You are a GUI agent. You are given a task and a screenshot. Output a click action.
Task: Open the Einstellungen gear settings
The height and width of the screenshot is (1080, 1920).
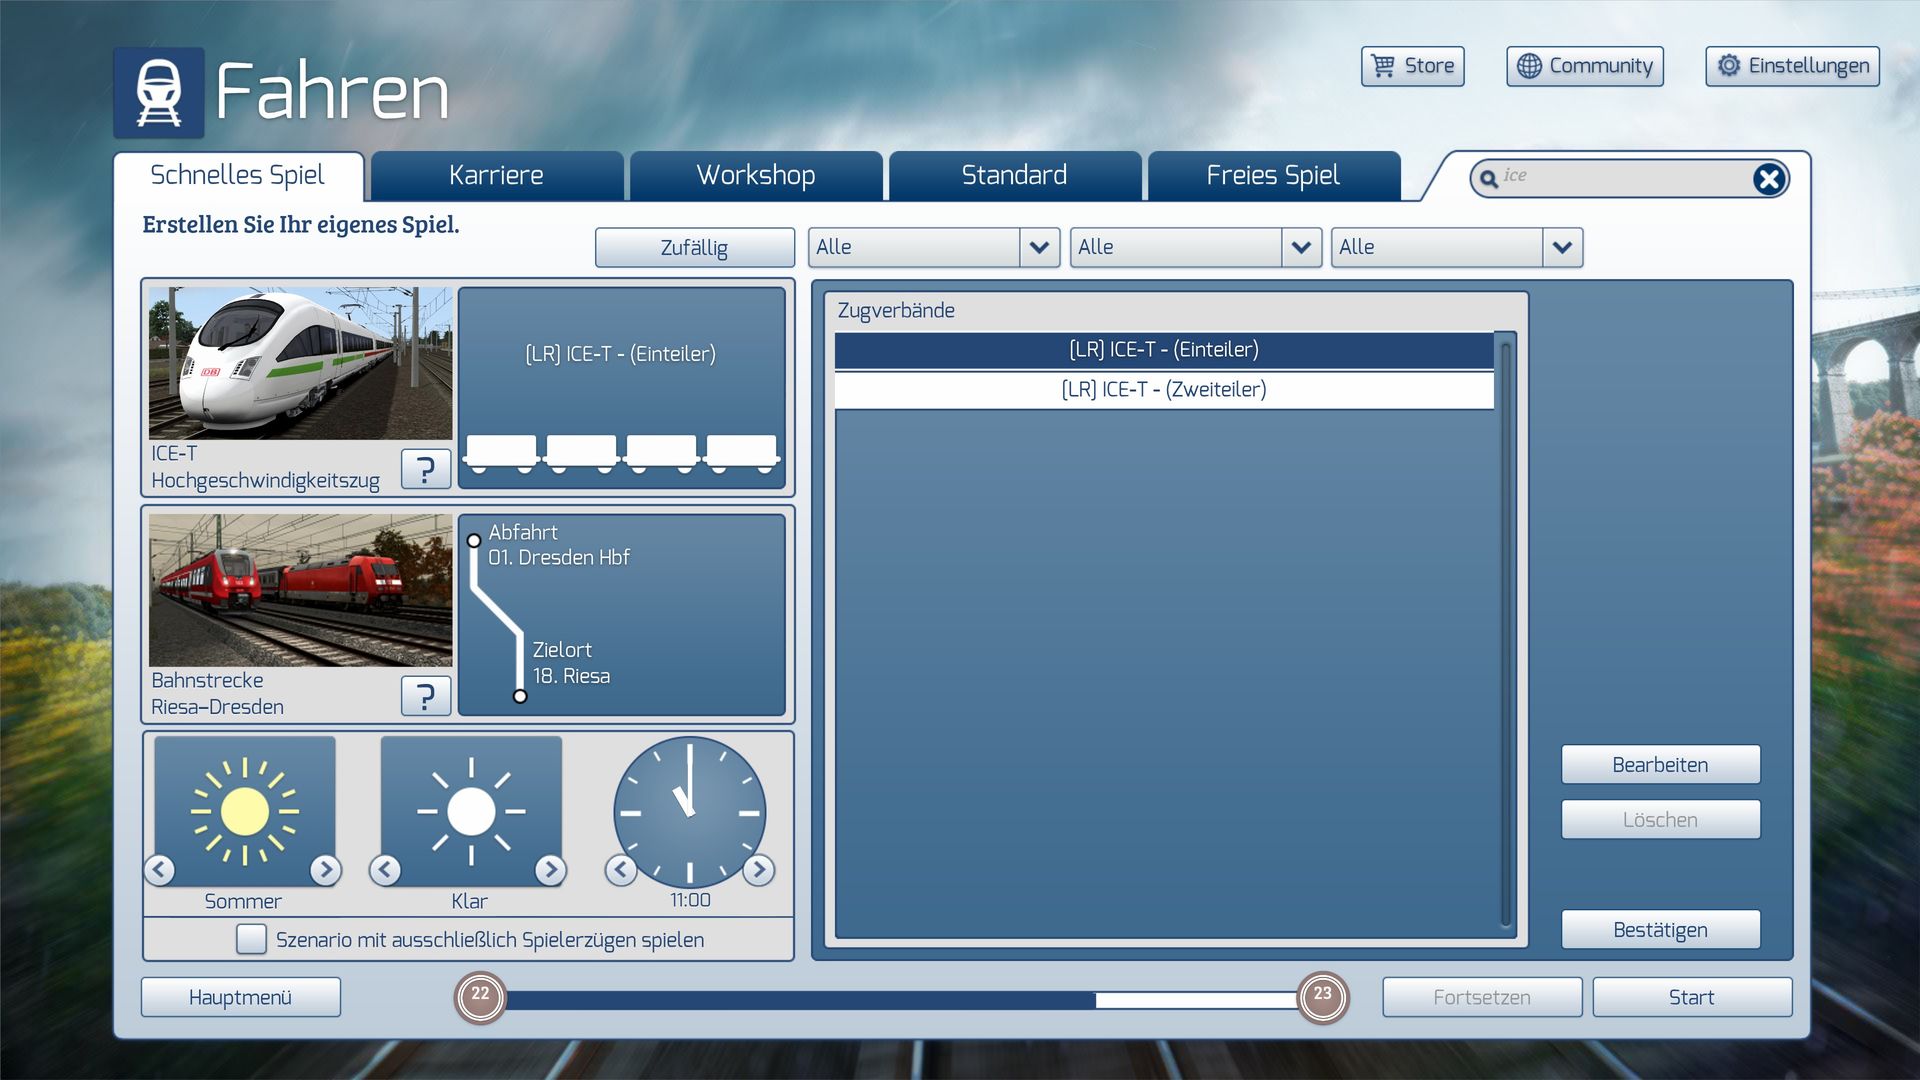coord(1792,66)
